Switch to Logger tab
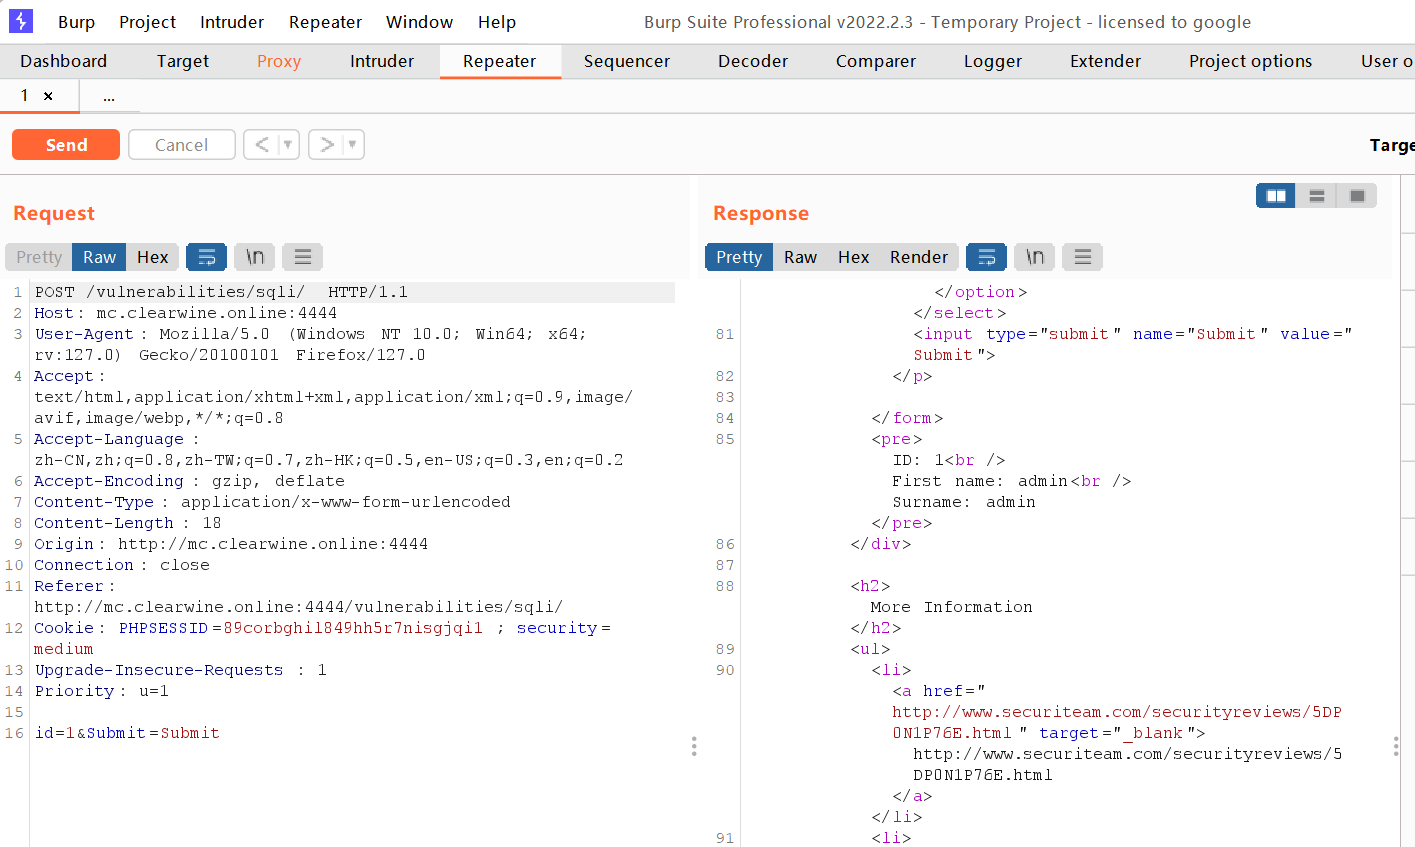Image resolution: width=1415 pixels, height=847 pixels. (993, 61)
